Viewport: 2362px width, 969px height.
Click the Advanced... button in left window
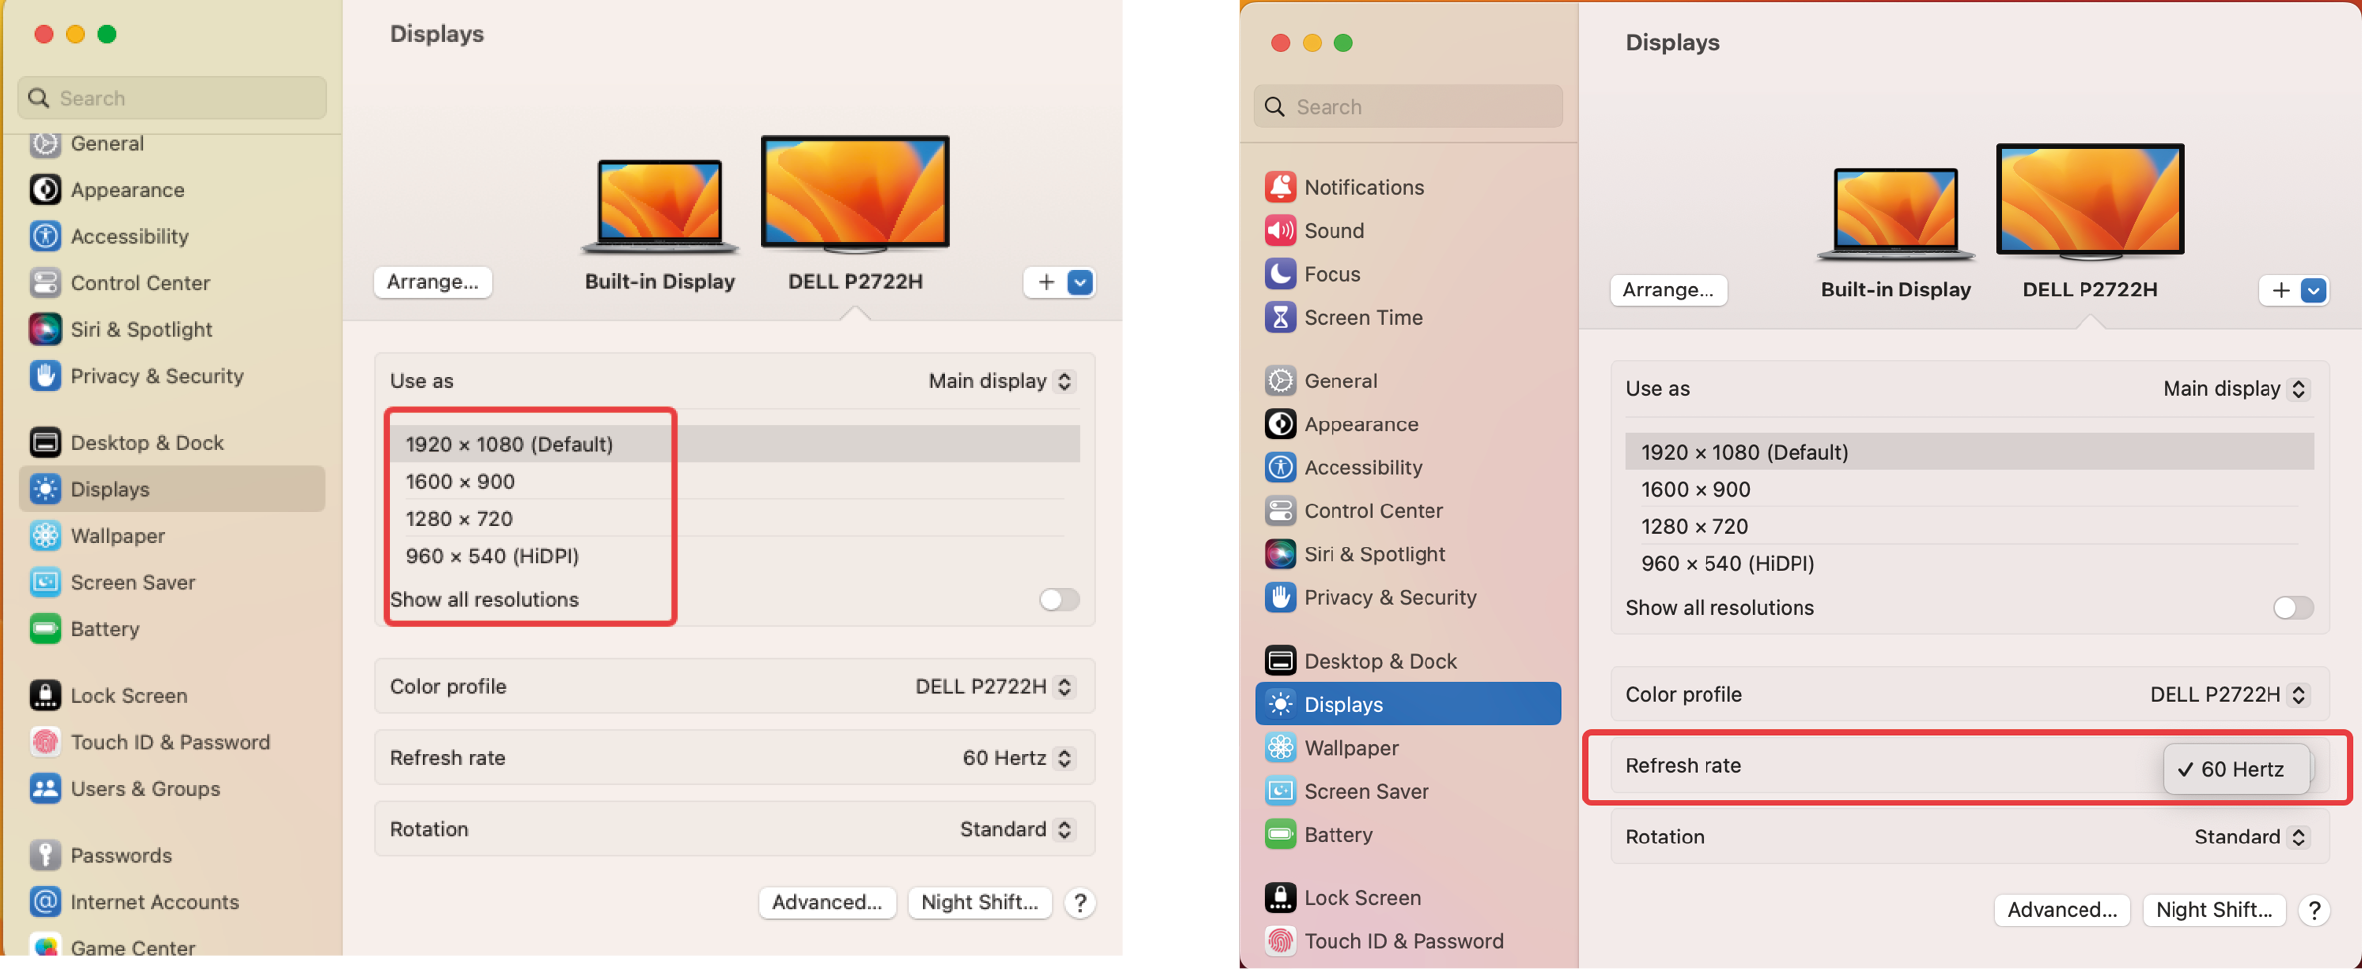826,902
